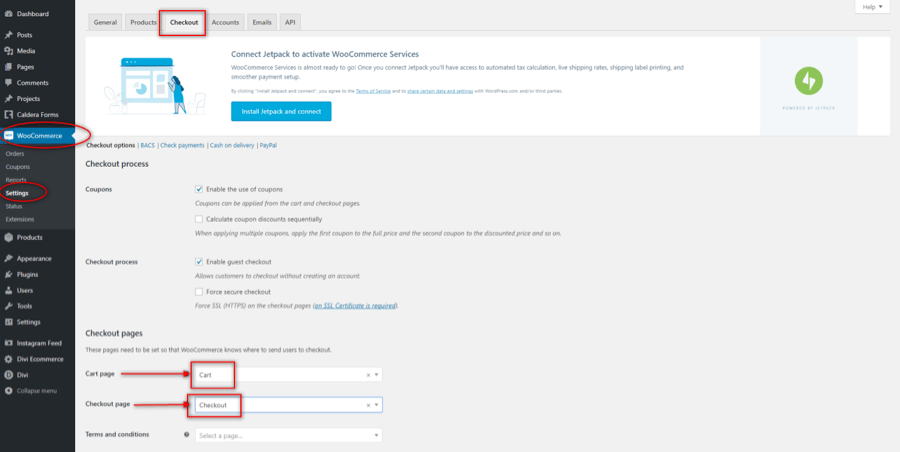
Task: Click the green Jetpack logo
Action: pos(809,81)
